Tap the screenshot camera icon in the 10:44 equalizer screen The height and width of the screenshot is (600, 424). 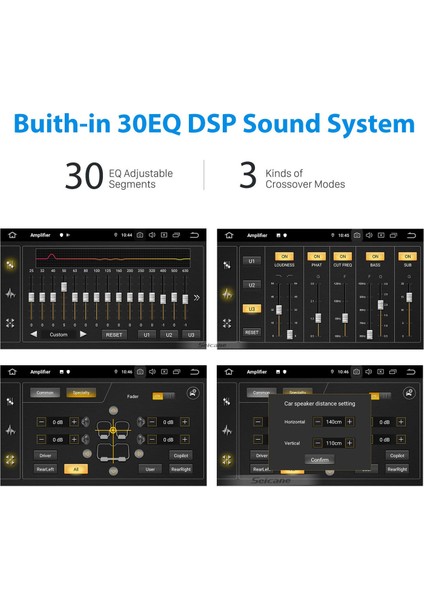pos(140,235)
